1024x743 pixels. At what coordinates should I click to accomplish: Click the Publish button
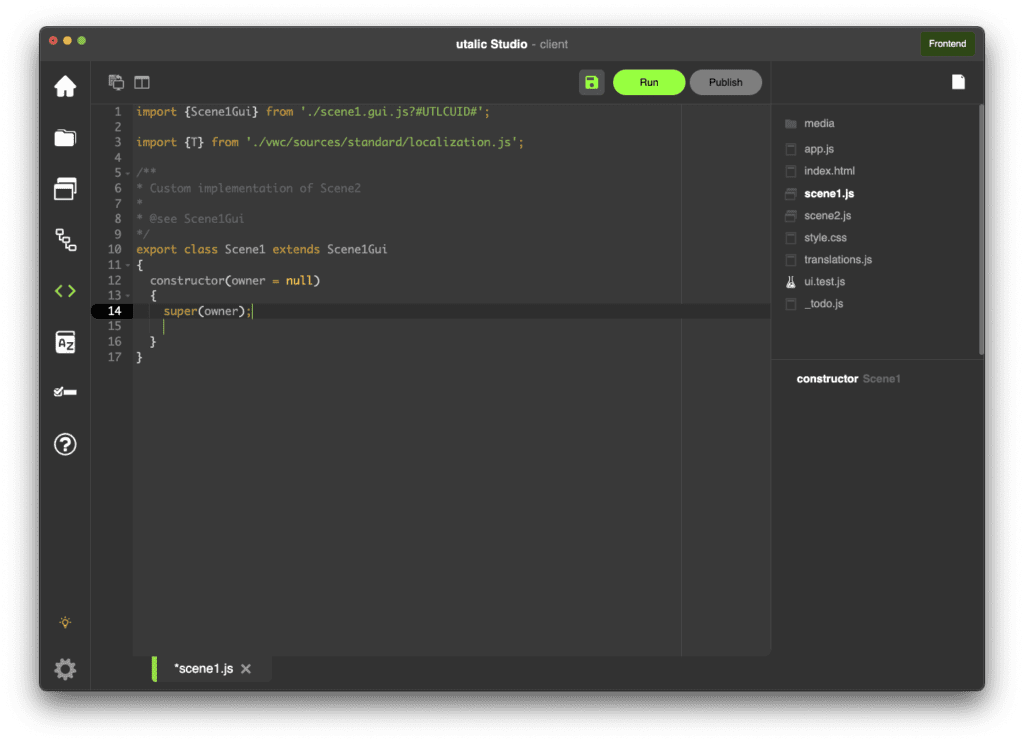tap(725, 82)
